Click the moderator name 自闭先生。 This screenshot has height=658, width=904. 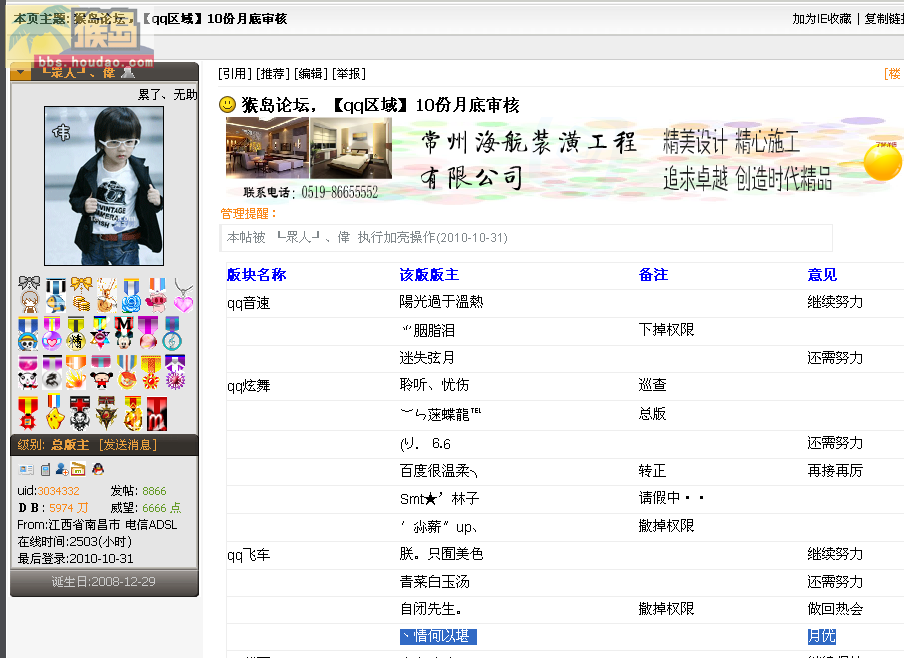click(431, 609)
